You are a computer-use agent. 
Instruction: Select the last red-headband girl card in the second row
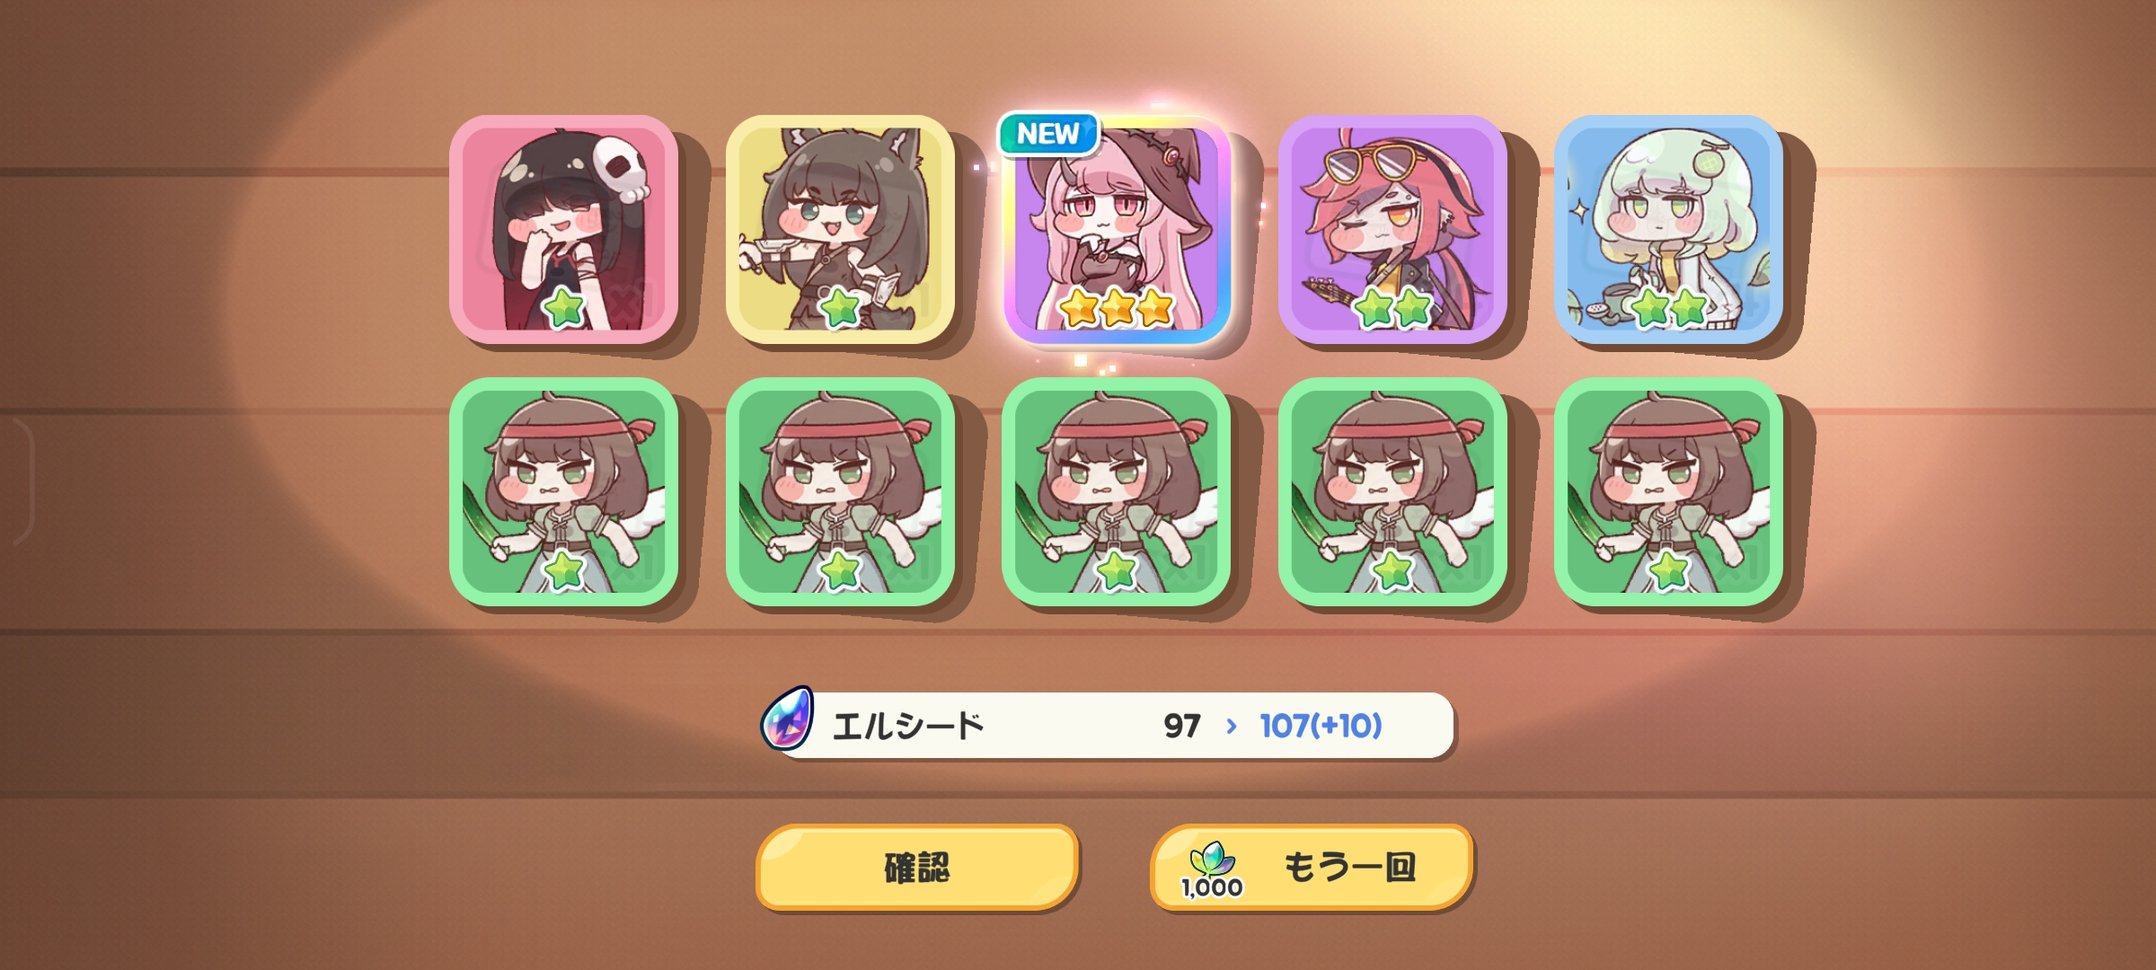[x=1668, y=491]
